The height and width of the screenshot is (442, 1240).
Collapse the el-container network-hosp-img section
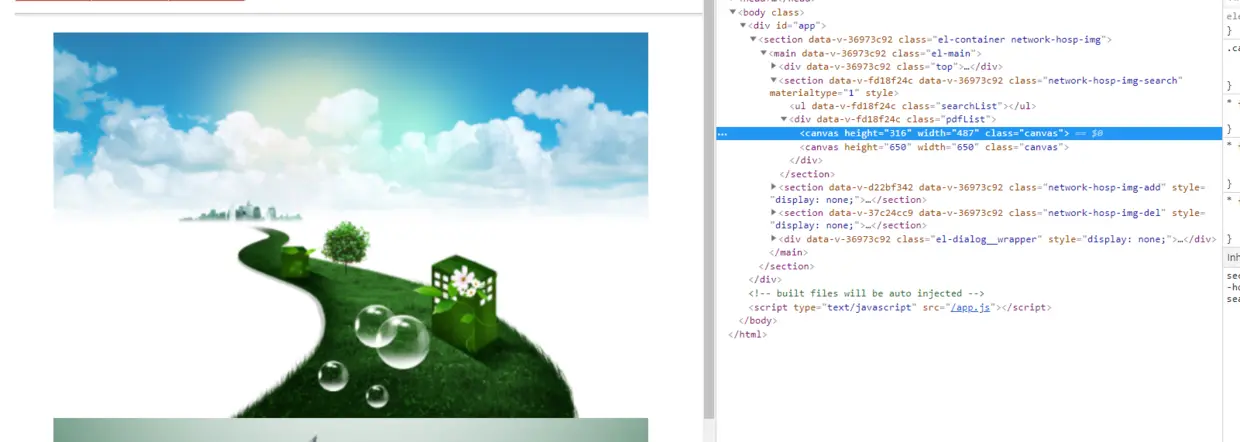[753, 40]
